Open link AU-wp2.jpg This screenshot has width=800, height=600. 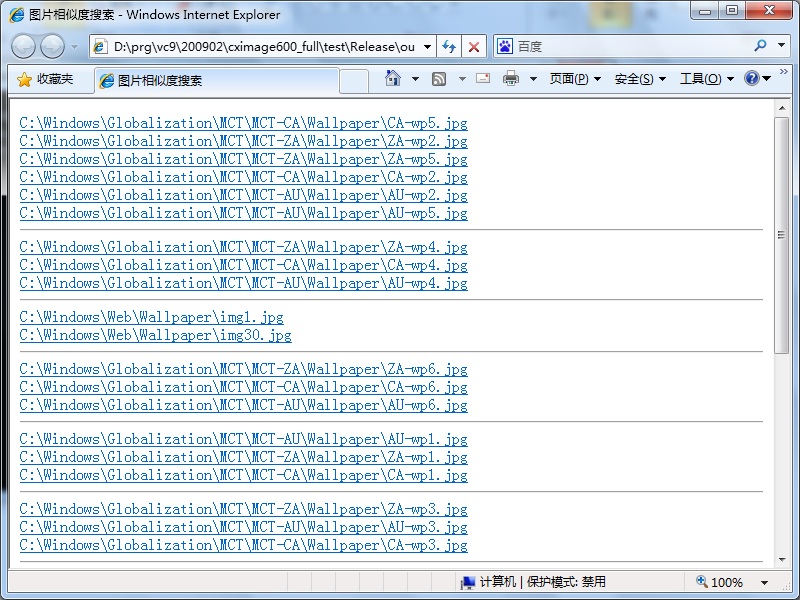coord(243,195)
